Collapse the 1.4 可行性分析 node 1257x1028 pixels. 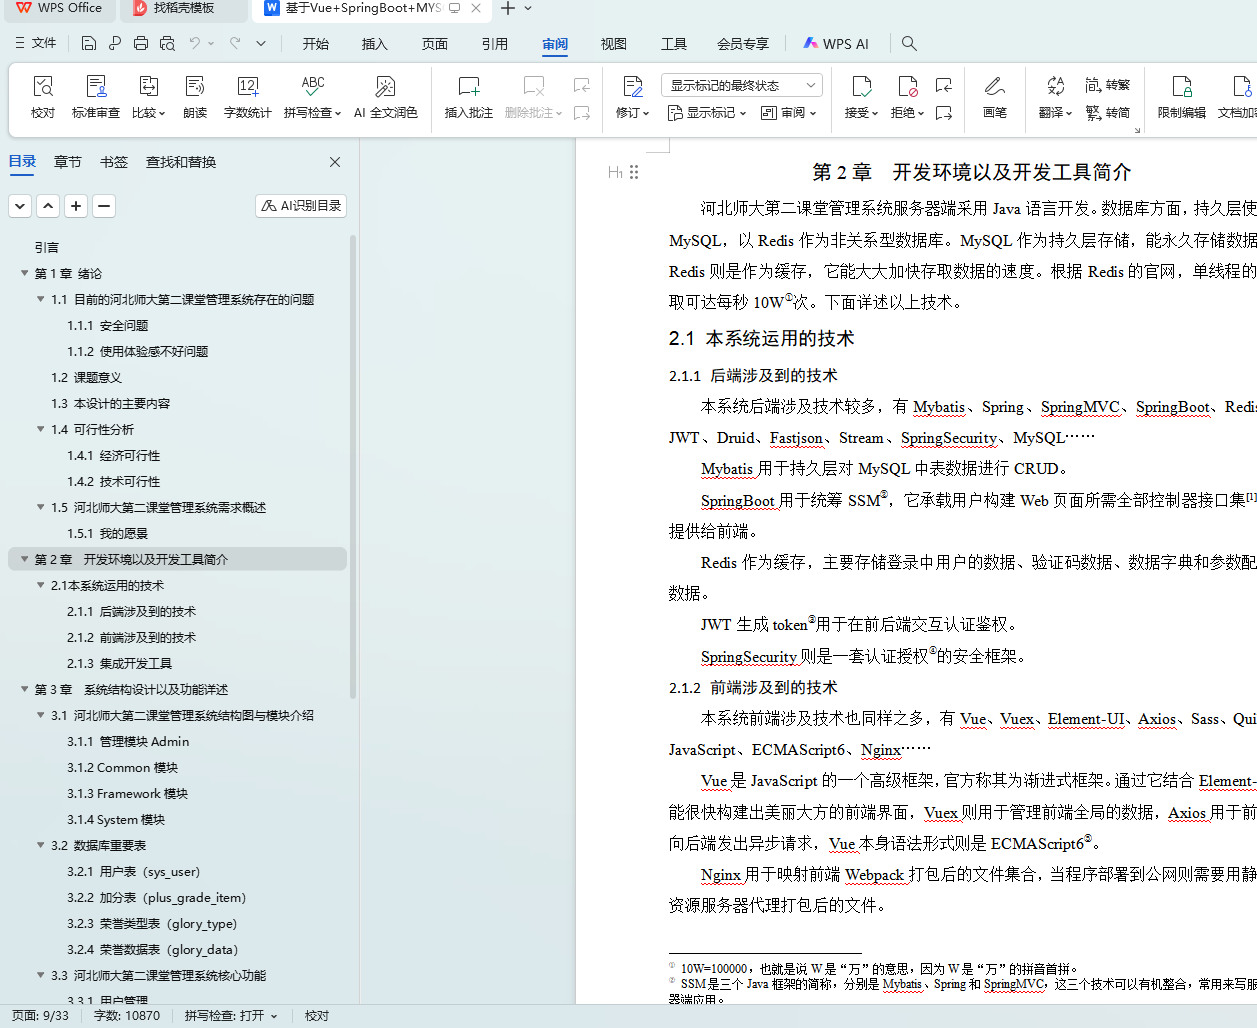coord(40,429)
